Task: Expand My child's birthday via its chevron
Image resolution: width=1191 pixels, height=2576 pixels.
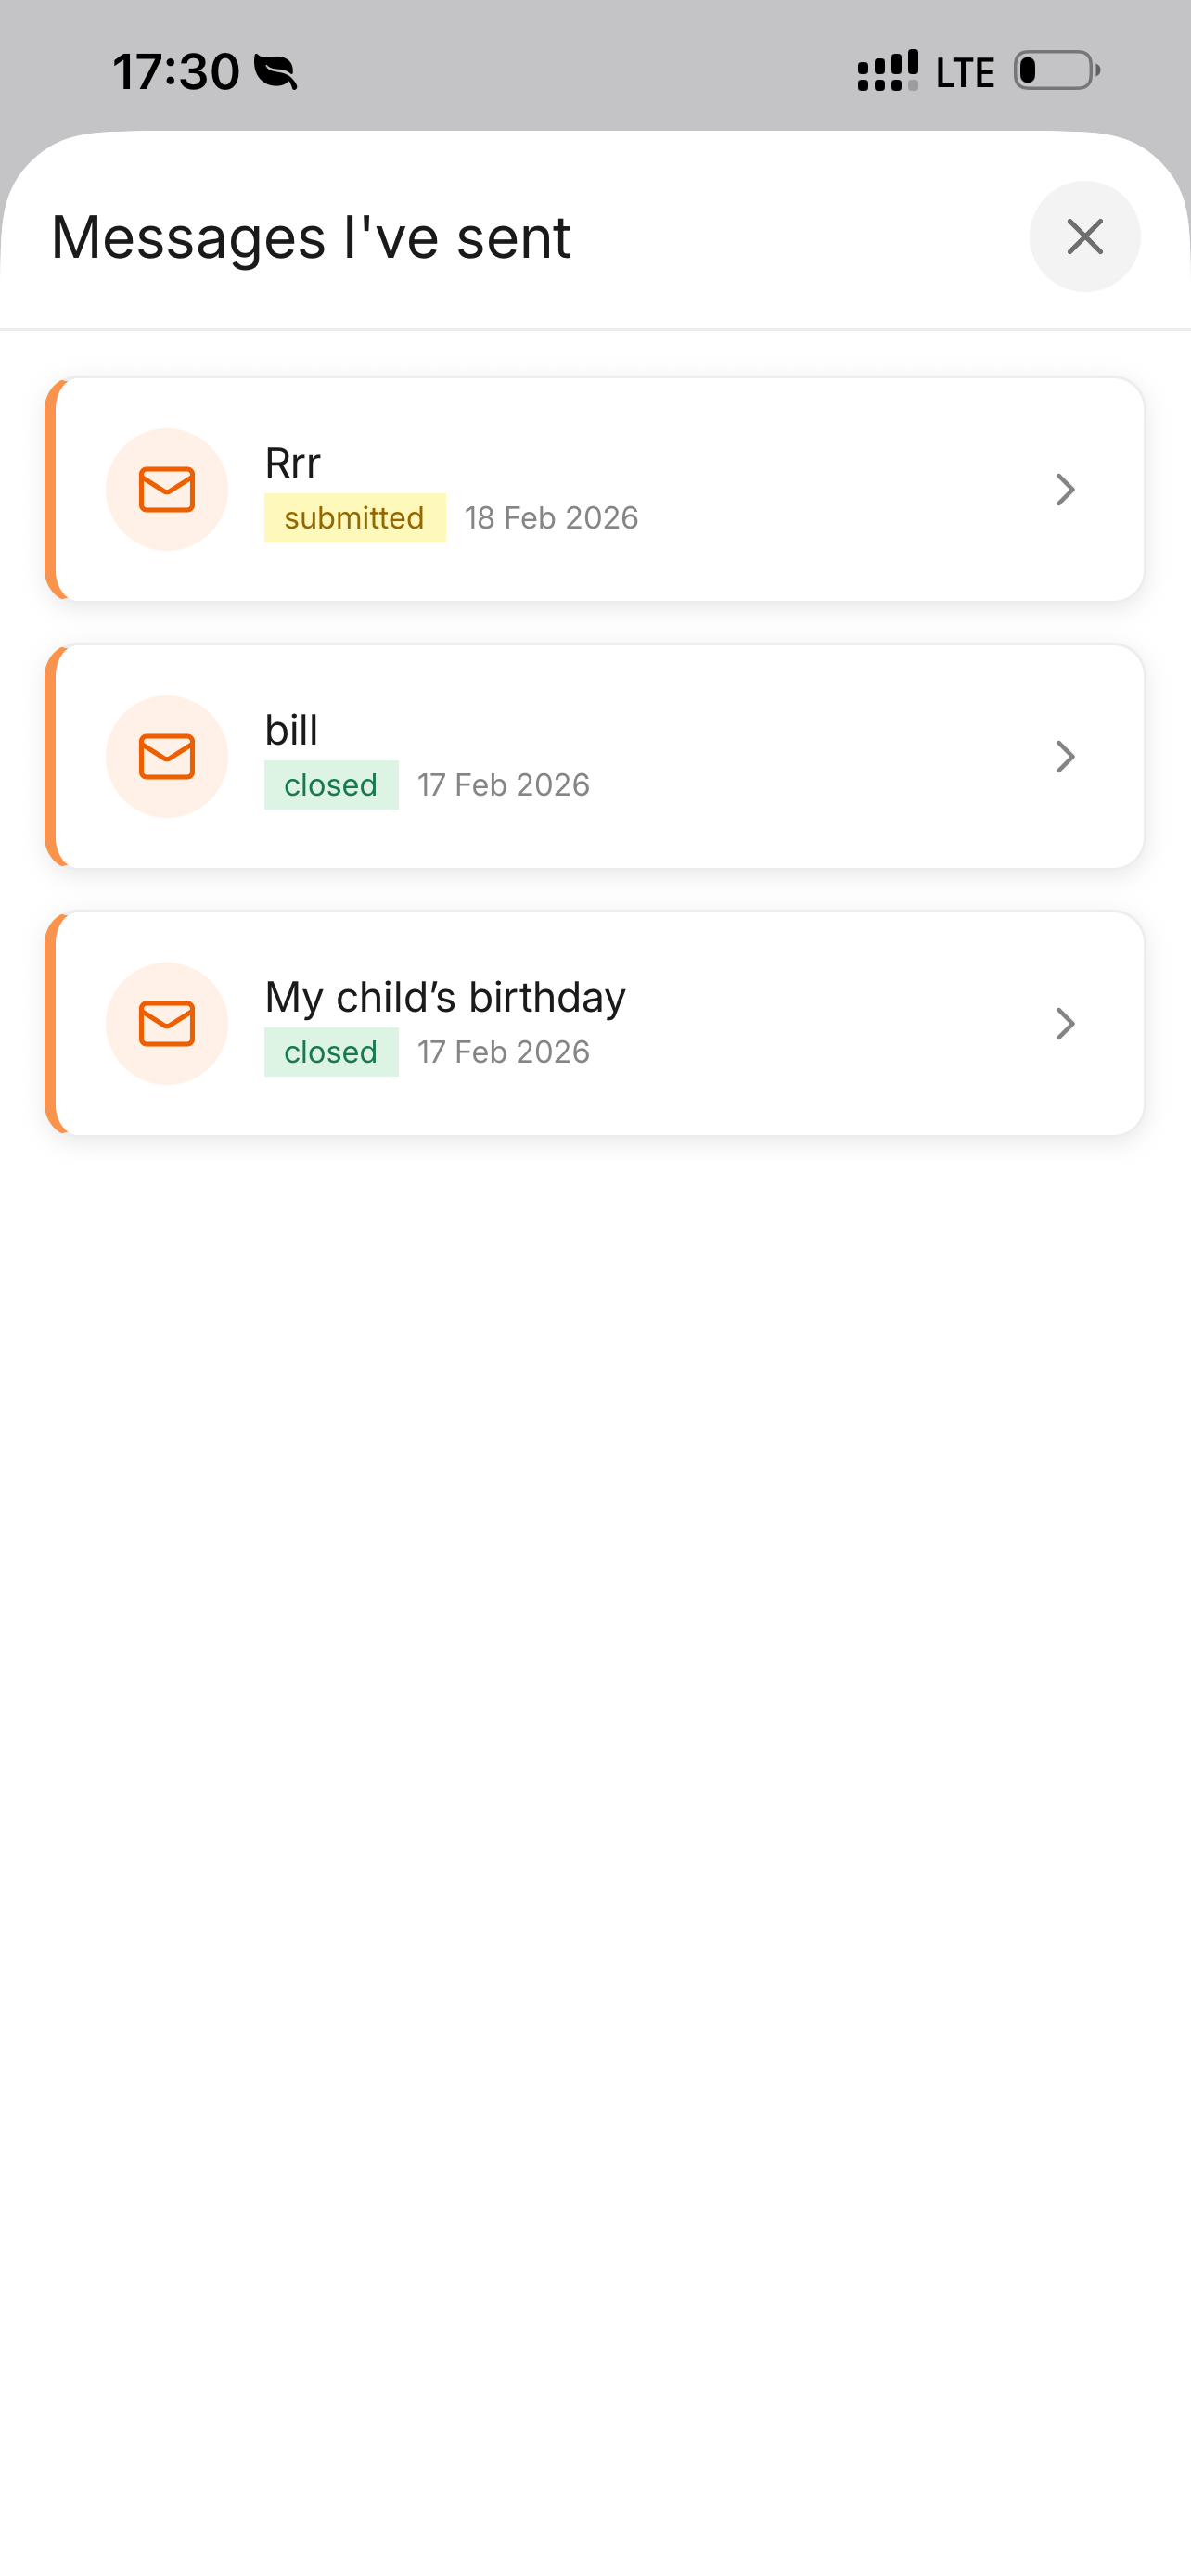Action: [x=1066, y=1024]
